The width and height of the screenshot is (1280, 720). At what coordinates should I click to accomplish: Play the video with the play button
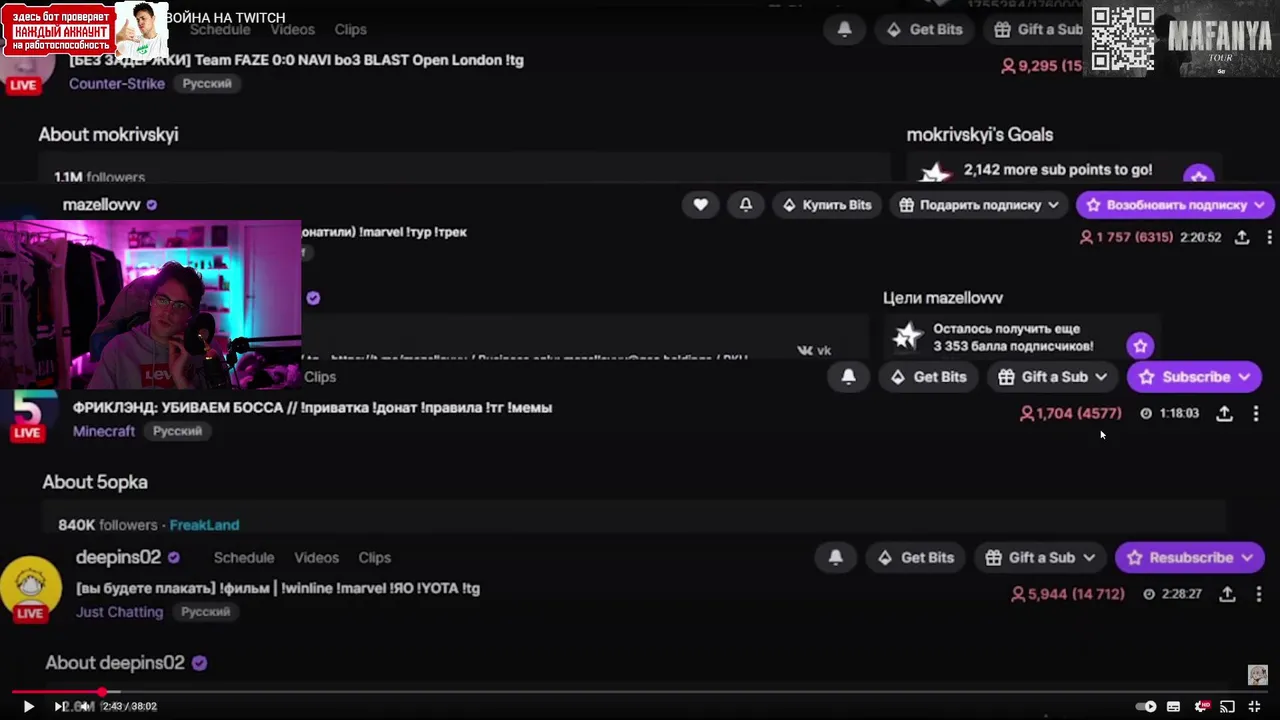tap(28, 707)
